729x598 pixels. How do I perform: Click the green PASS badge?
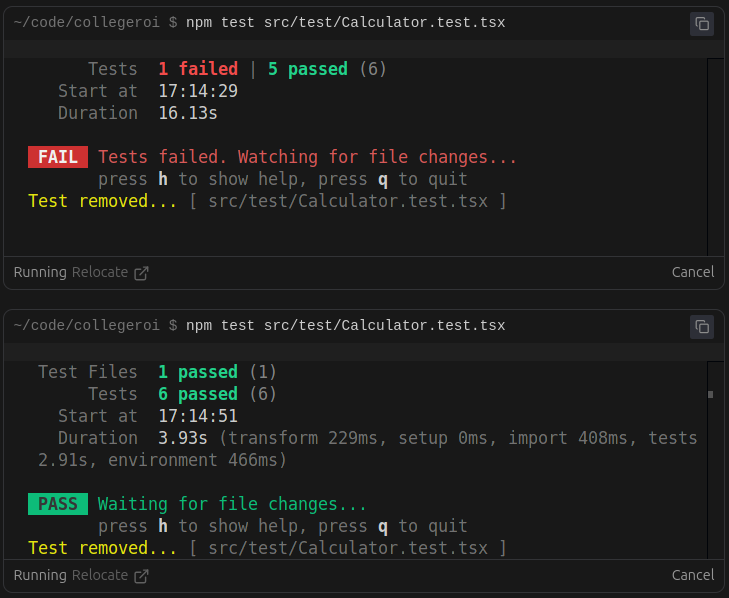click(58, 504)
